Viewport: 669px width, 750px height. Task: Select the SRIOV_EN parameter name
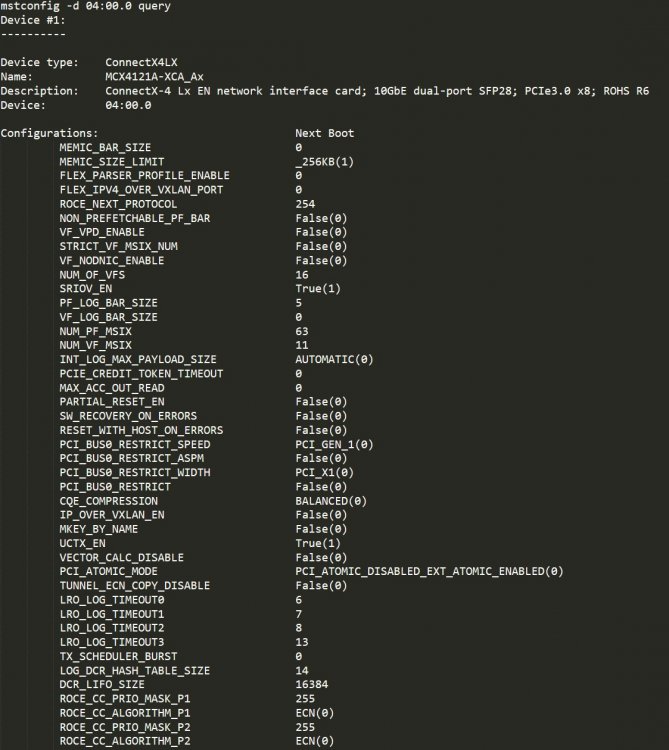pyautogui.click(x=86, y=288)
